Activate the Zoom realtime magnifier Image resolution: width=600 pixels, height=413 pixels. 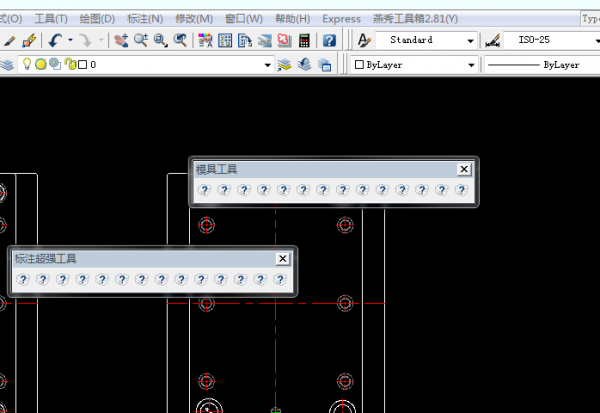pyautogui.click(x=141, y=40)
